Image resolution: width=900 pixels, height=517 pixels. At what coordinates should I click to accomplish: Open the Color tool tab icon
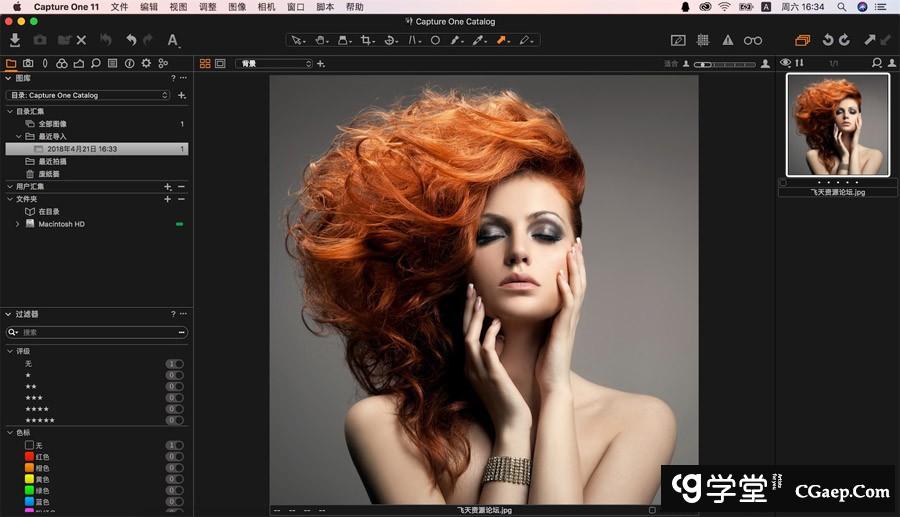pos(62,63)
